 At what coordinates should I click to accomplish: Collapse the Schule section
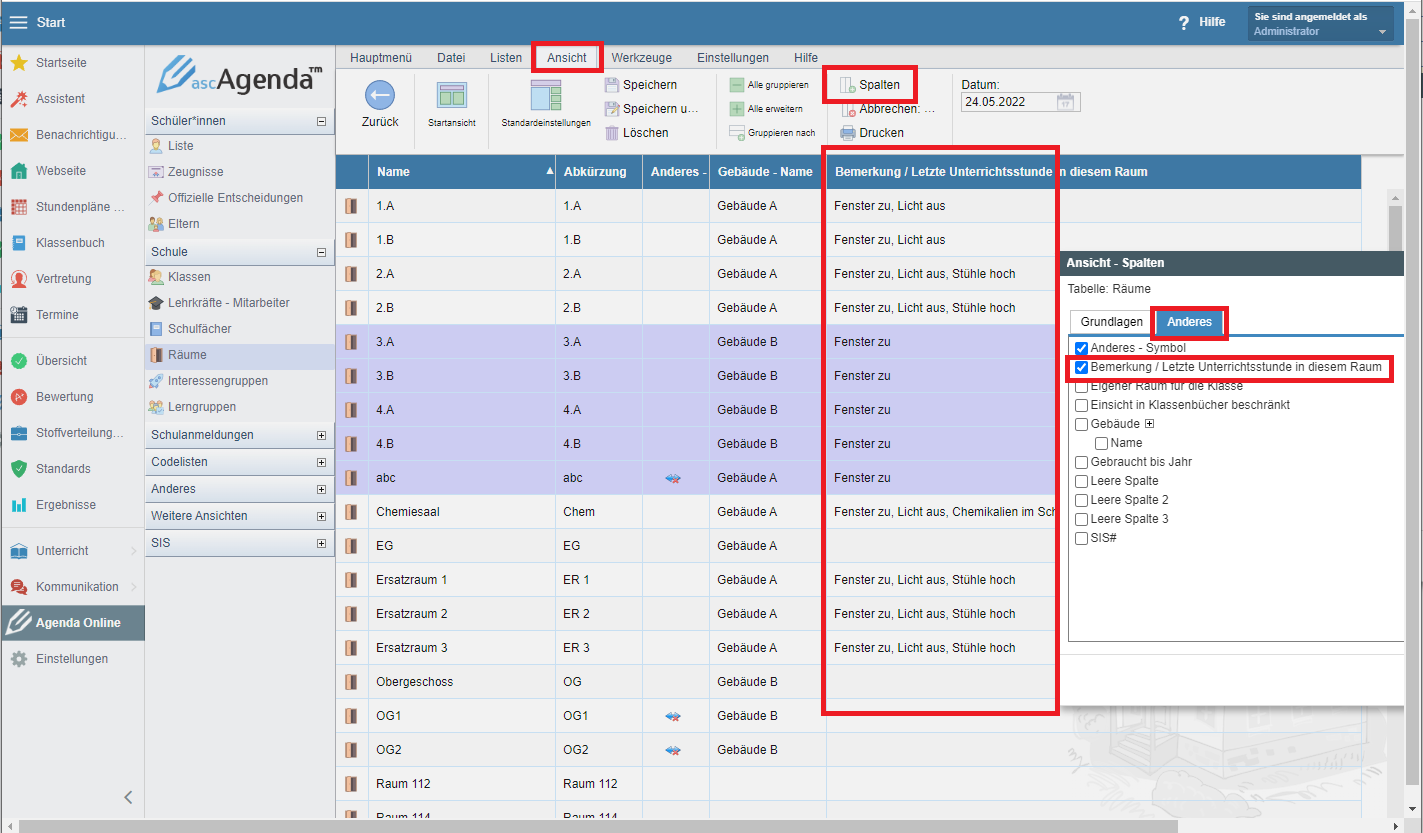coord(321,252)
